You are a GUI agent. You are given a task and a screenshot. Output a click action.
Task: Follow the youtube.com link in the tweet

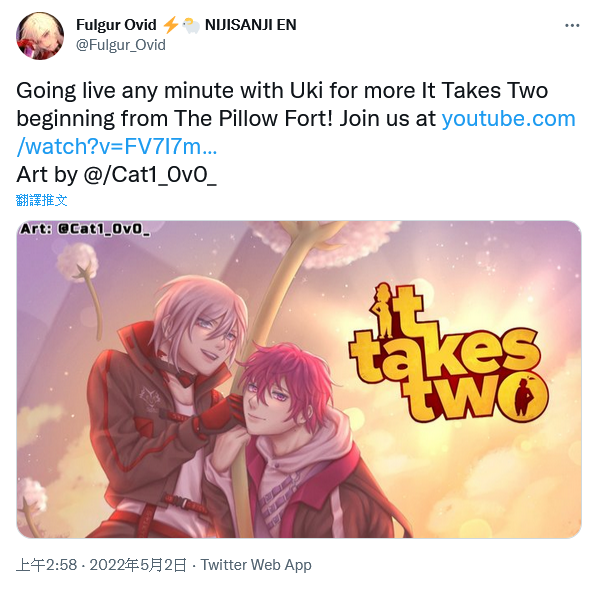(x=508, y=119)
